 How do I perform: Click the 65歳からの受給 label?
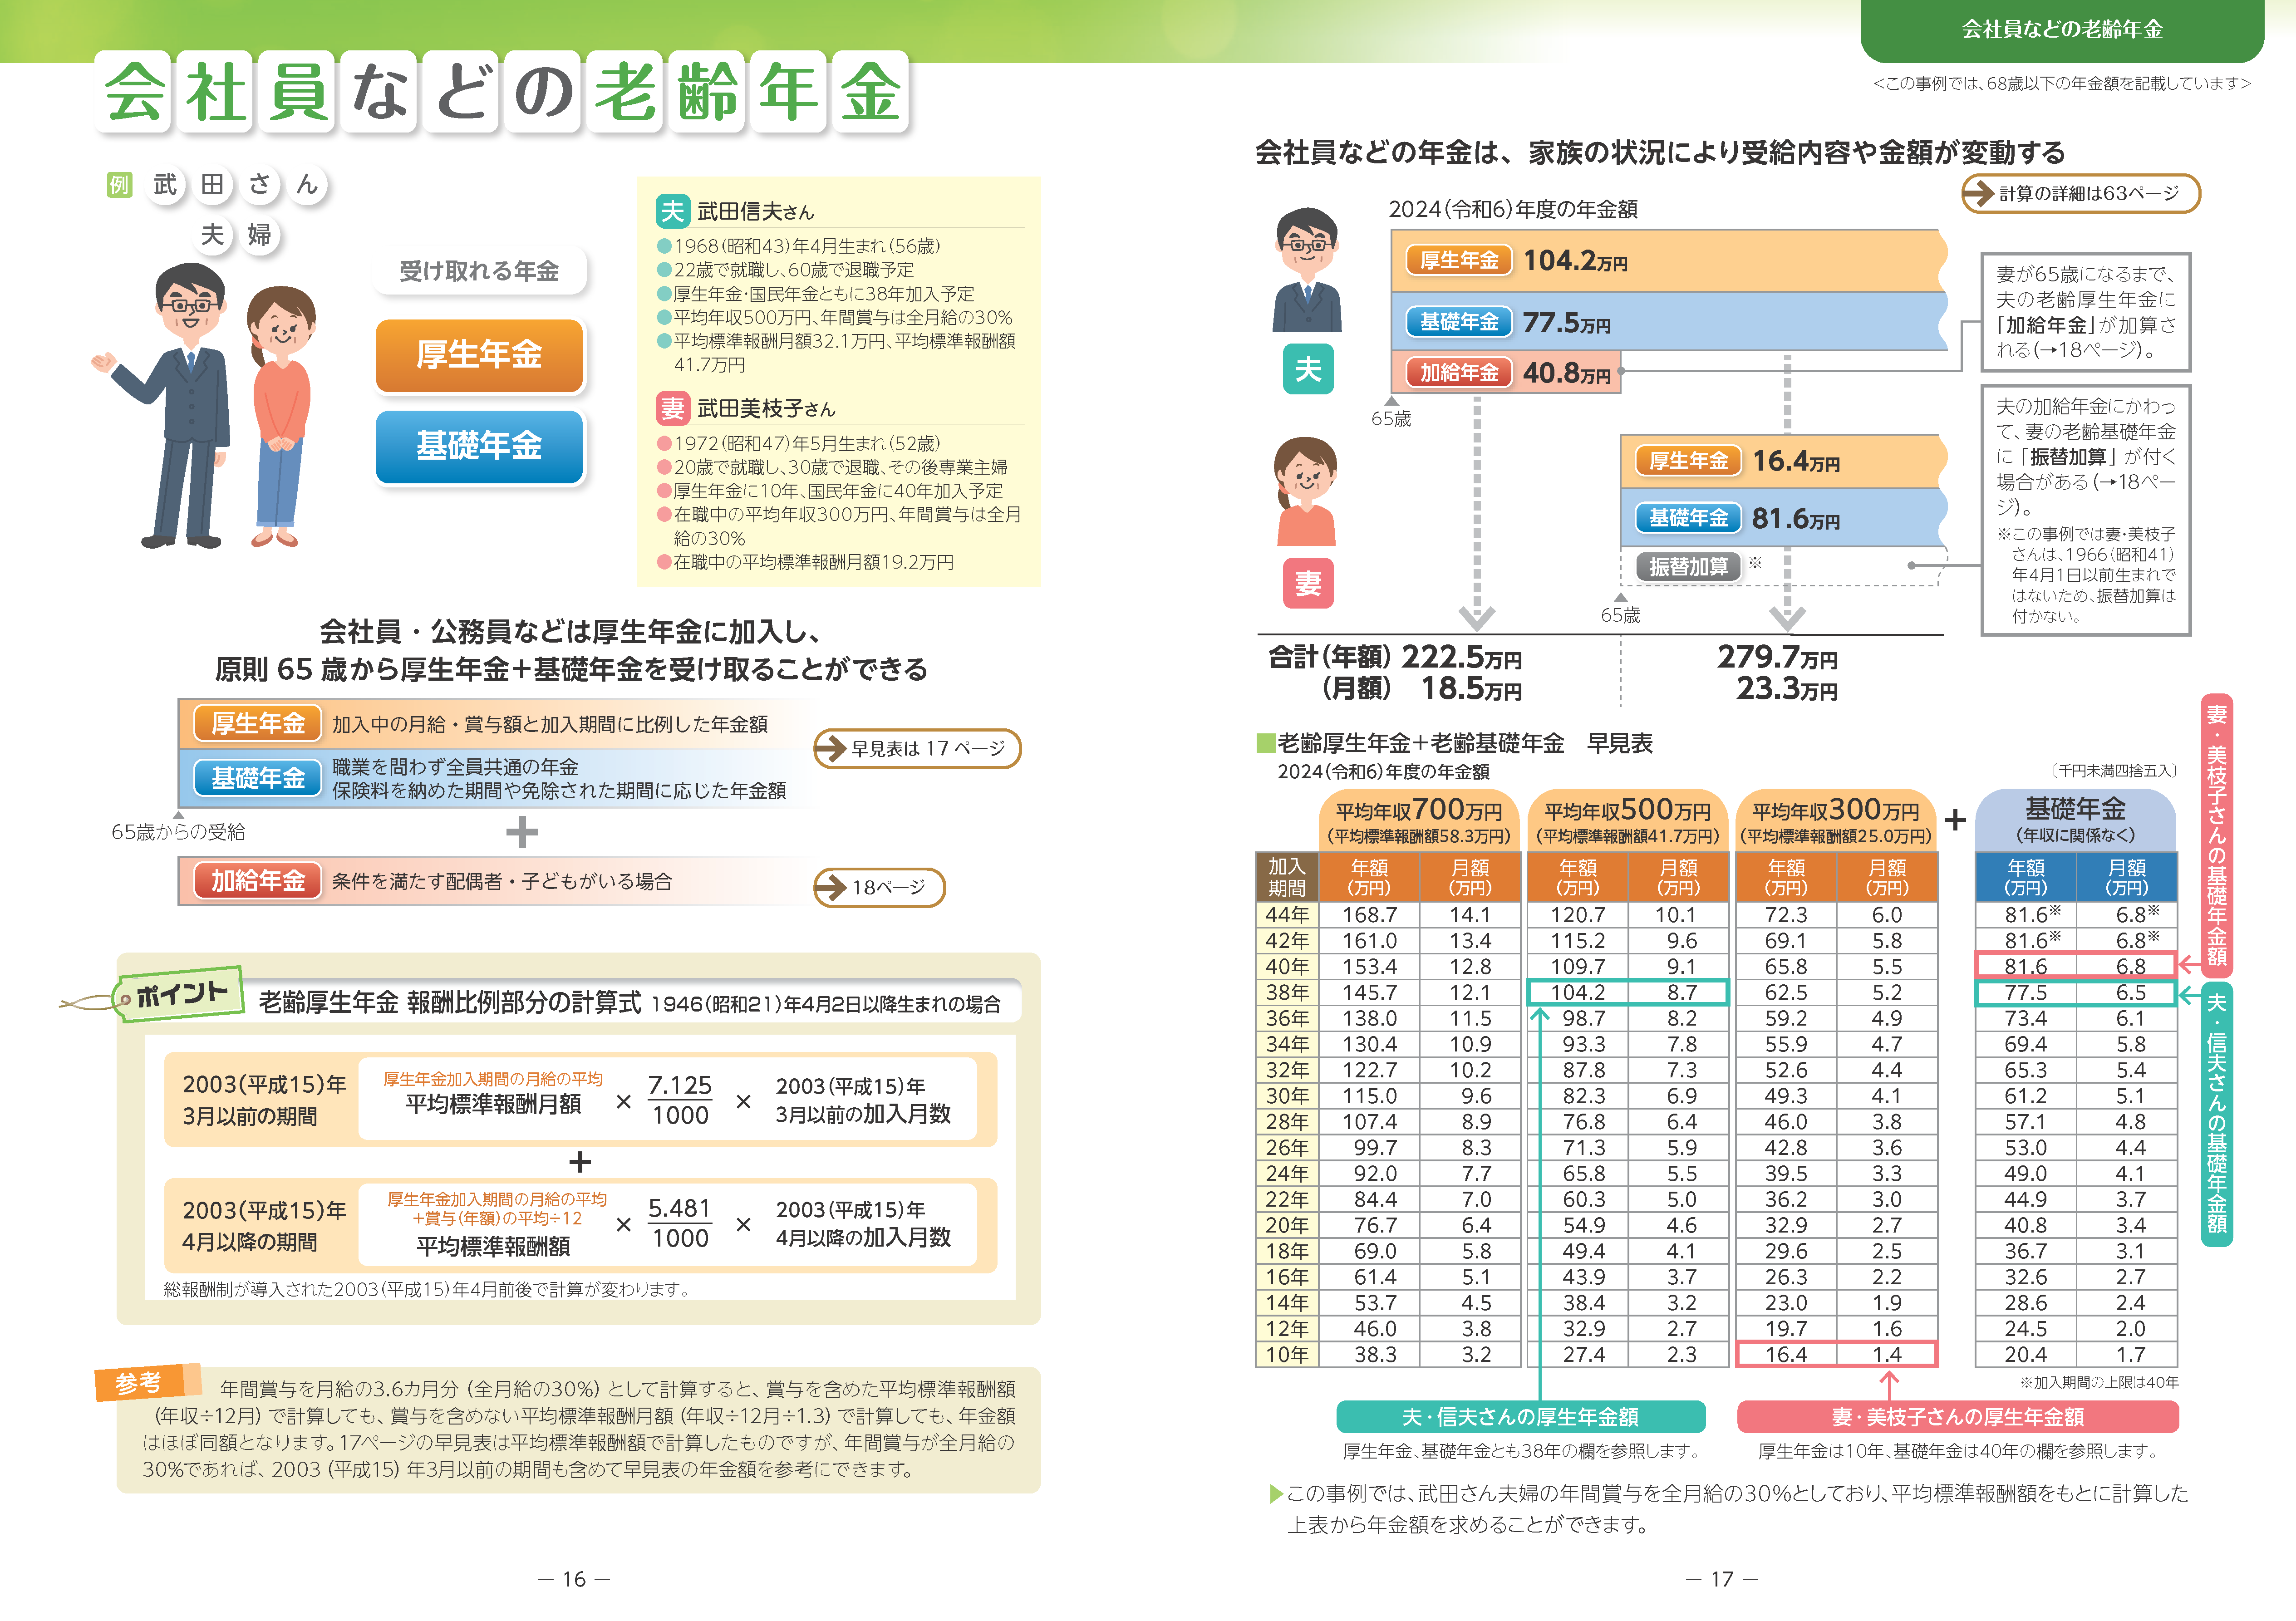click(178, 832)
